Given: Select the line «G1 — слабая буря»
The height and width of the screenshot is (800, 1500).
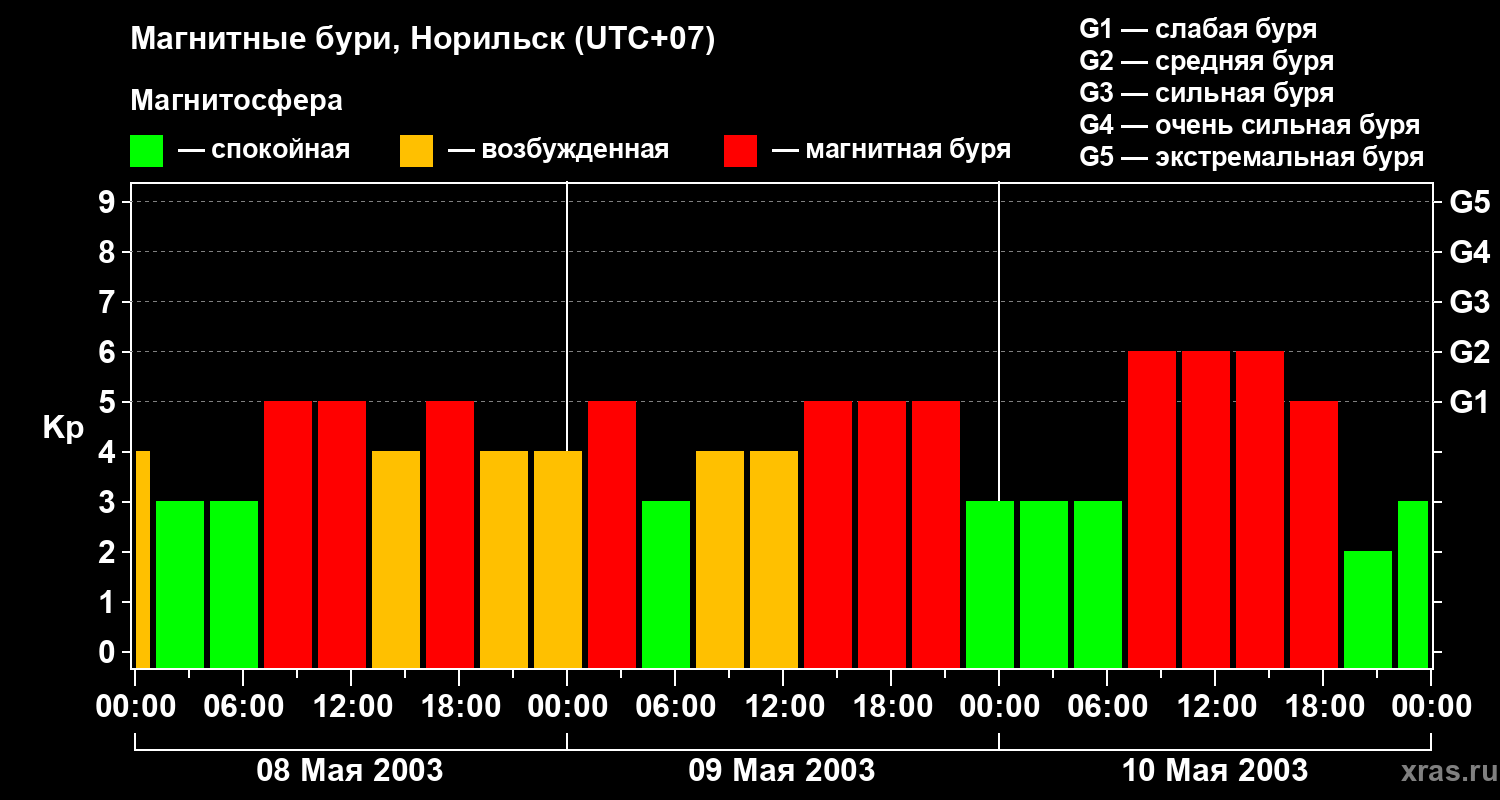Looking at the screenshot, I should 1198,29.
